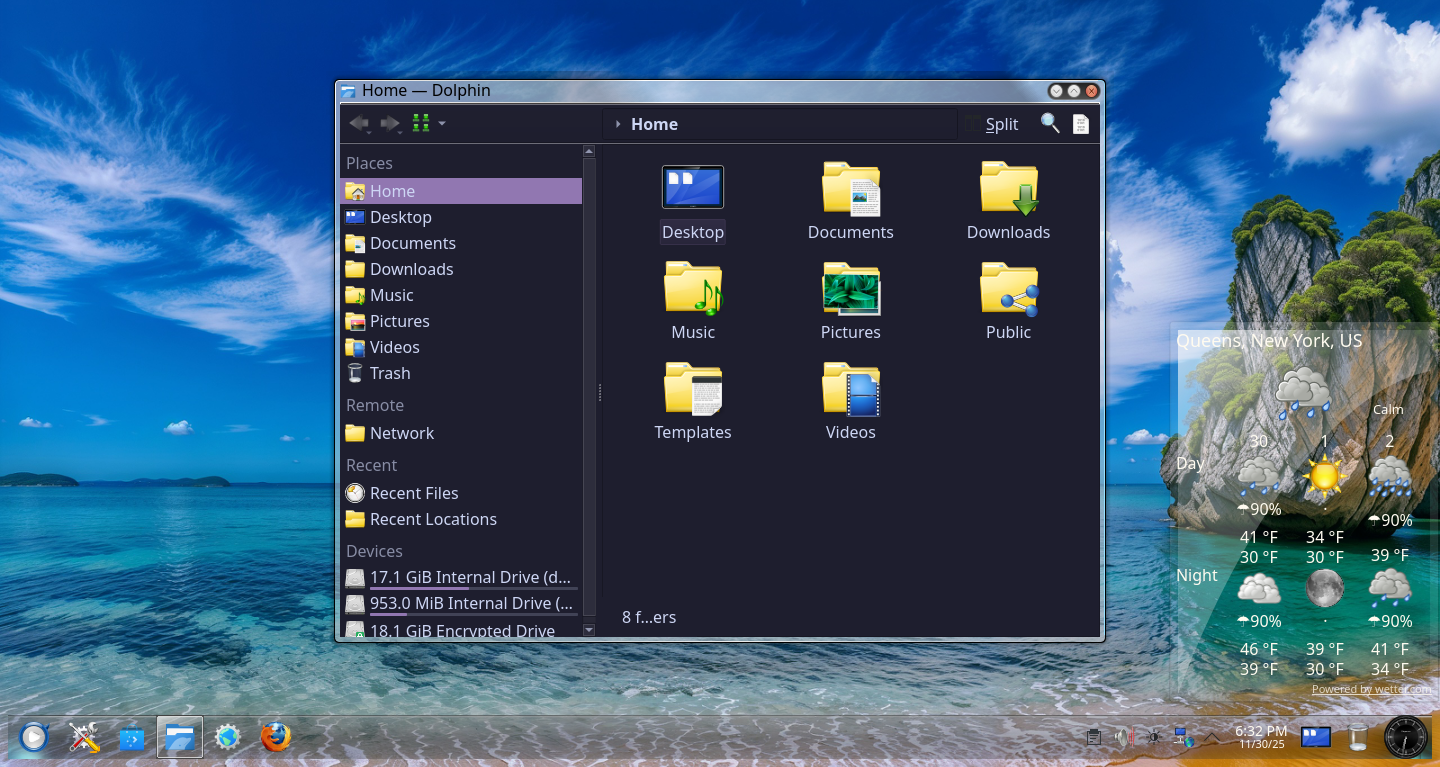Click the search magnifier icon in toolbar
Viewport: 1440px width, 767px height.
point(1049,123)
